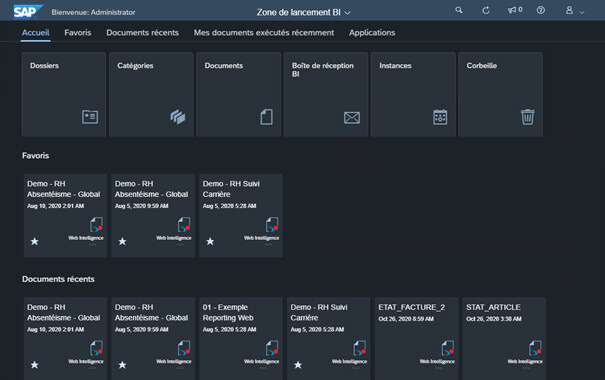
Task: Click the Web Intelligence icon on the Favoris Aug 10 card
Action: [x=96, y=225]
